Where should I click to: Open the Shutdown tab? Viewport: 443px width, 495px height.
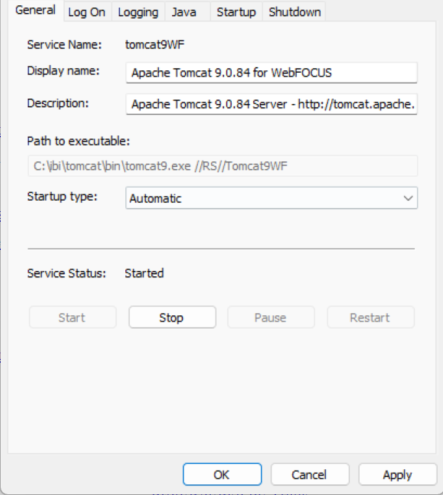tap(295, 12)
